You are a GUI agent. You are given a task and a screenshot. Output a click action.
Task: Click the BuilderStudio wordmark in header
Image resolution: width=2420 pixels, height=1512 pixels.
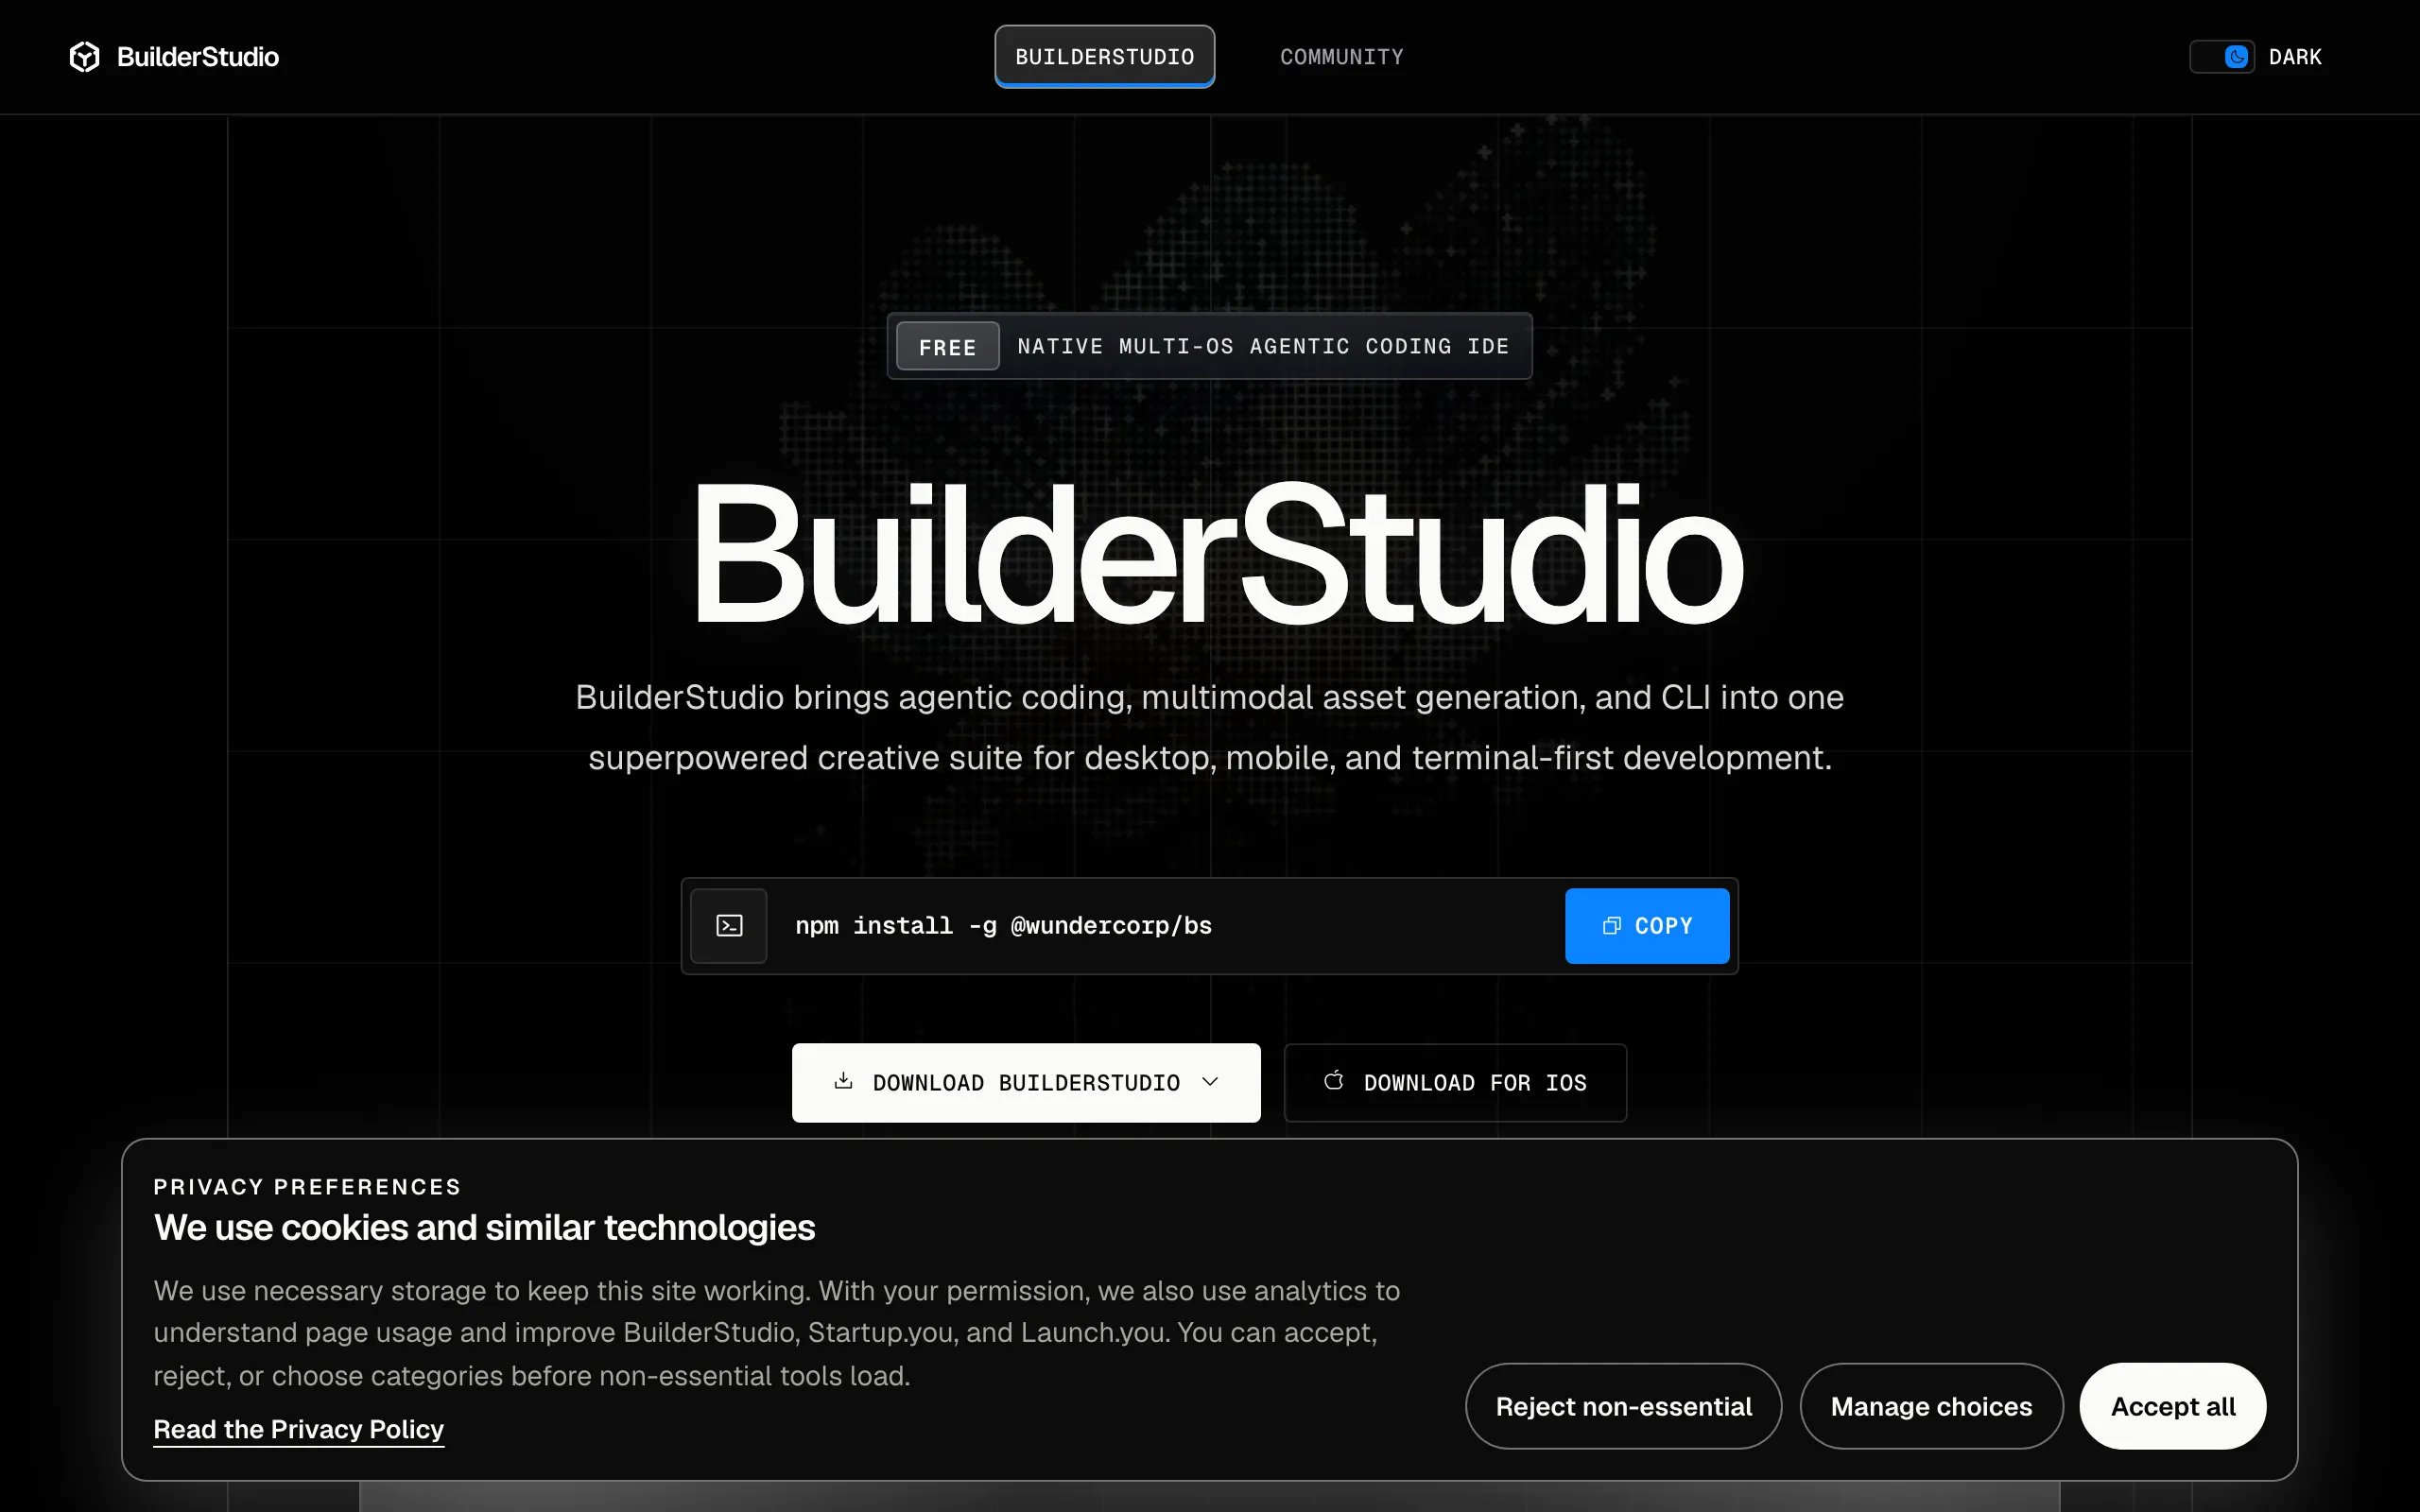click(198, 57)
